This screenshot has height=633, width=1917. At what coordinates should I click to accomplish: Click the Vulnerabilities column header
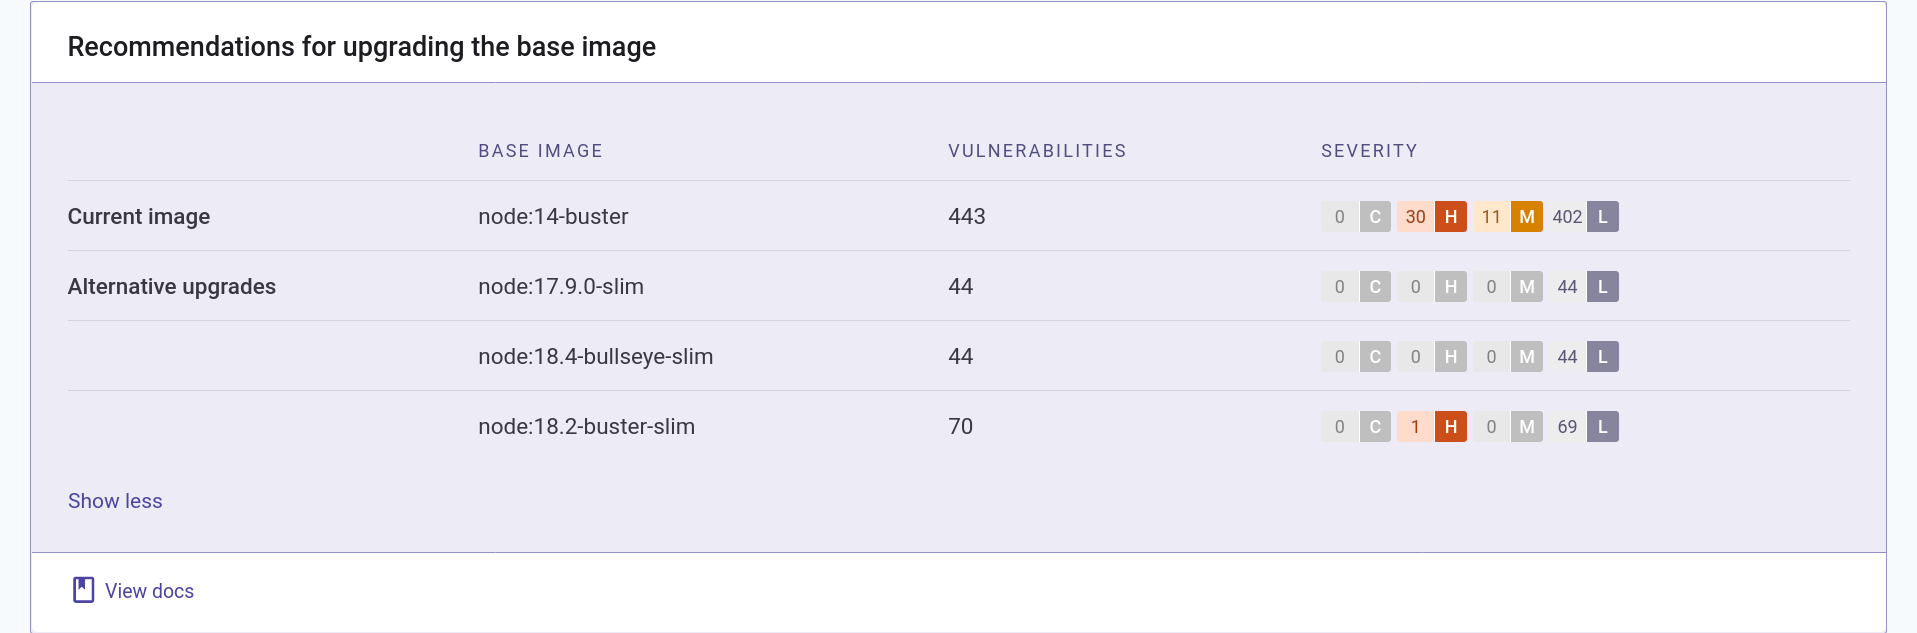pos(1037,151)
